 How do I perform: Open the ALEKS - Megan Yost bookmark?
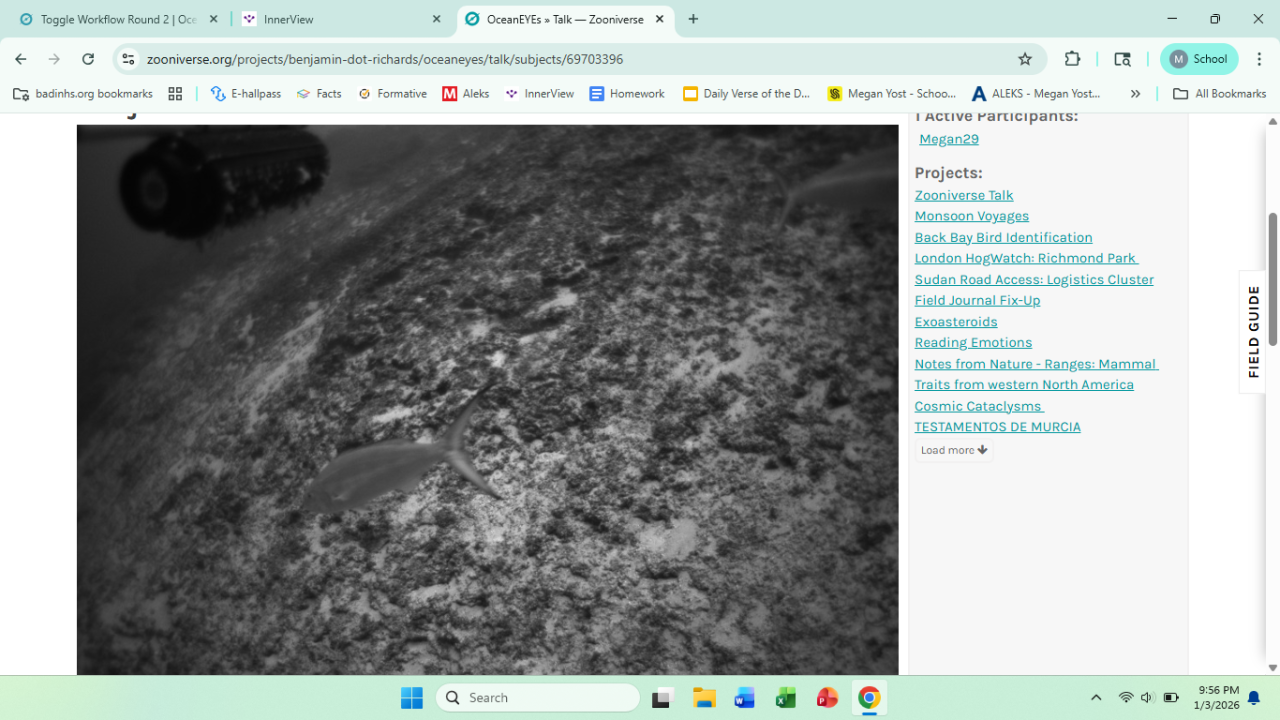click(x=1036, y=93)
